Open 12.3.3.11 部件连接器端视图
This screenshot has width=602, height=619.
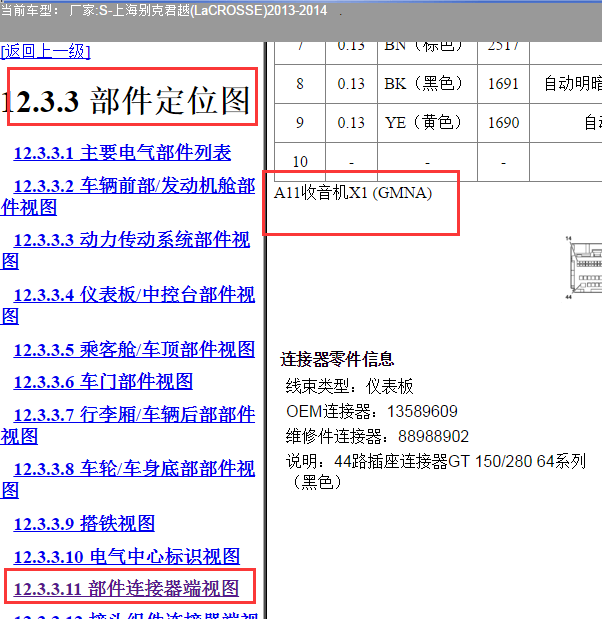126,588
